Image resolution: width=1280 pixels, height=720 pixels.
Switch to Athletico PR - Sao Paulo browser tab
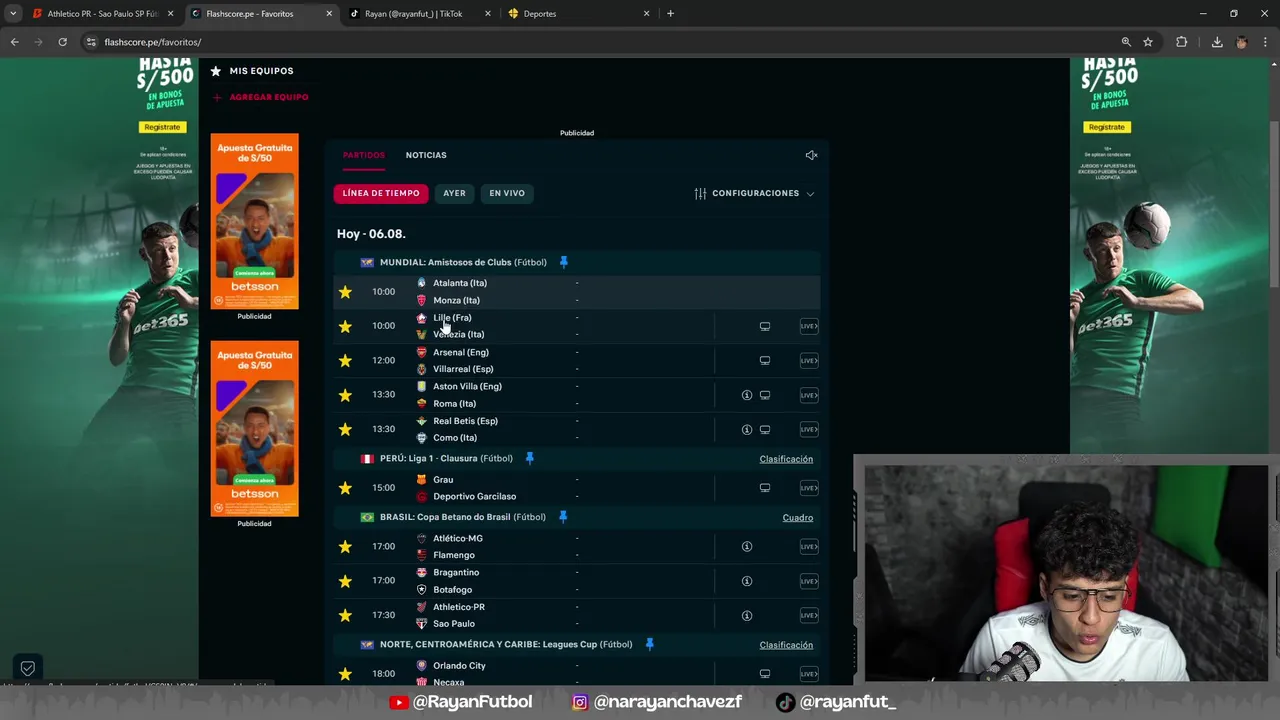click(102, 14)
